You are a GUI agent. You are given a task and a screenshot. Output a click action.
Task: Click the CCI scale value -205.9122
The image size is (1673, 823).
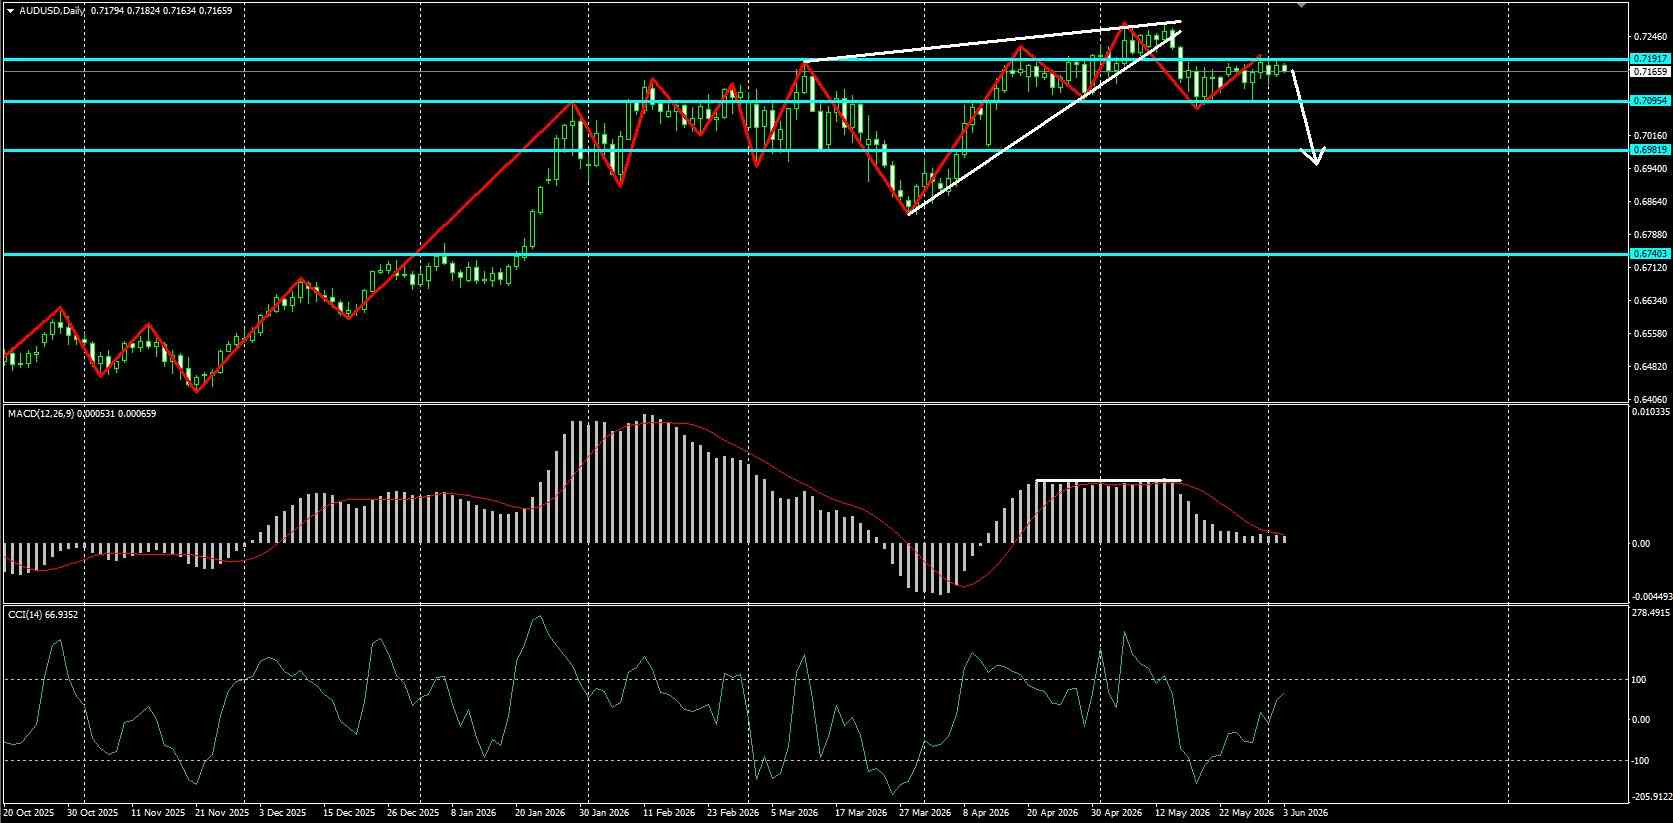[x=1650, y=797]
